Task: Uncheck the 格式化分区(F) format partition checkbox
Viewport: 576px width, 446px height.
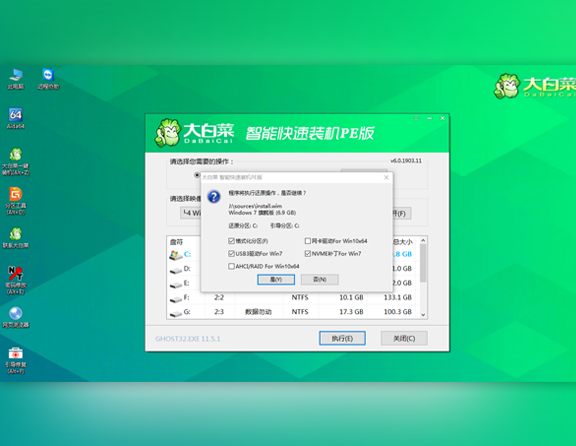Action: click(x=231, y=241)
